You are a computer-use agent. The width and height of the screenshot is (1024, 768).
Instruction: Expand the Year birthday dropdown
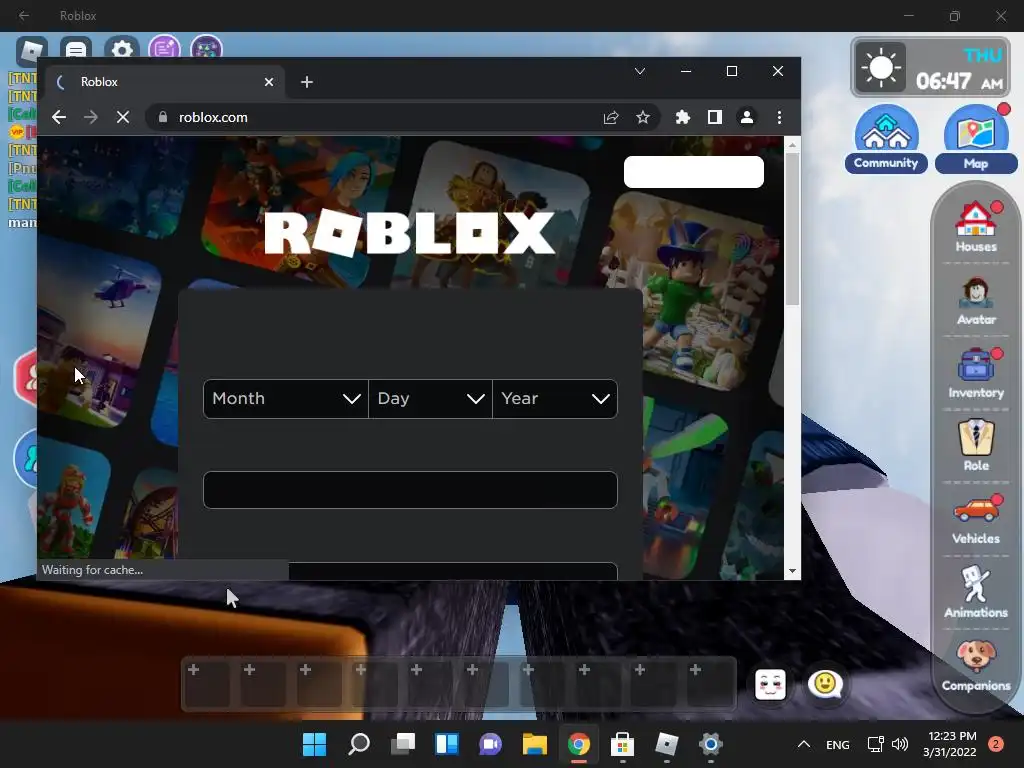click(x=555, y=398)
